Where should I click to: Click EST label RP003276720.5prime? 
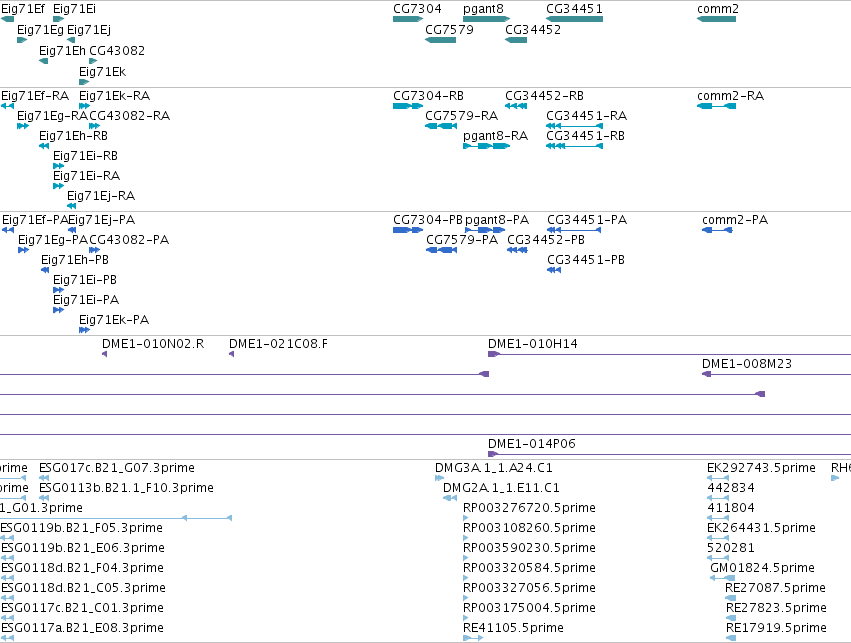pos(529,508)
